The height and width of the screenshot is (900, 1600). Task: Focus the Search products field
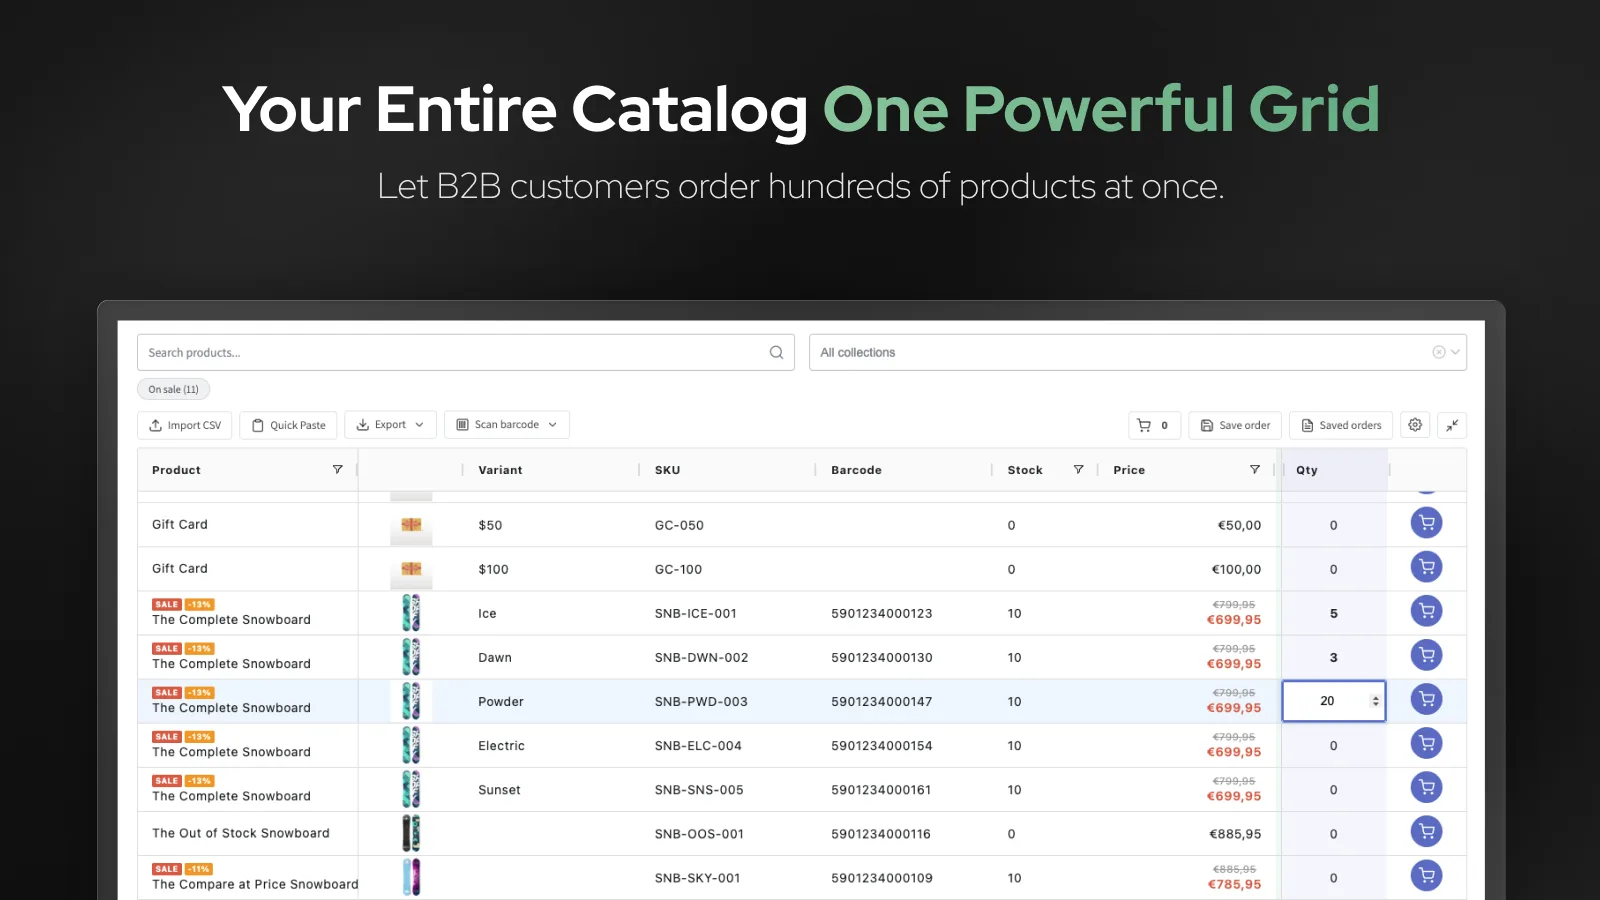pos(466,352)
